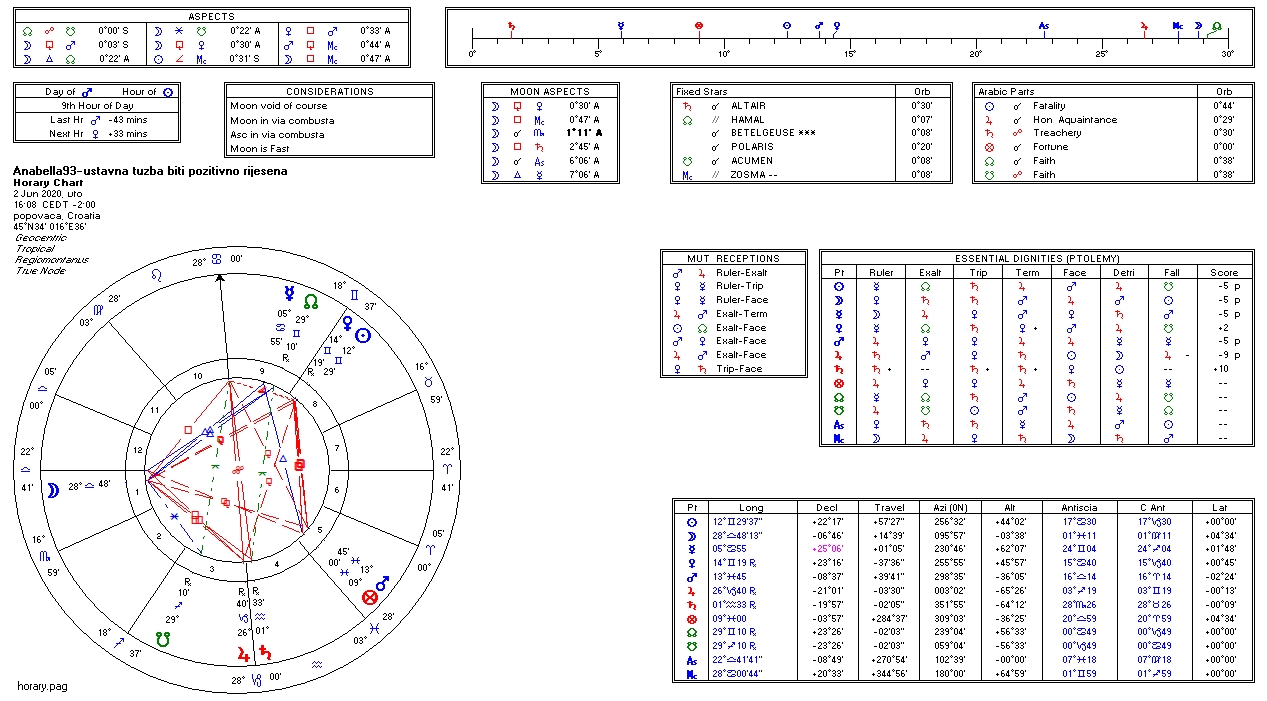Select the Mercury glyph in the longitude table
Image resolution: width=1267 pixels, height=701 pixels.
point(691,549)
